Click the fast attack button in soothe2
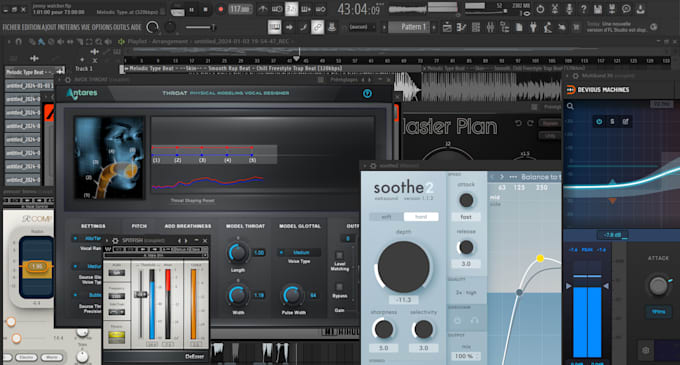680x365 pixels. coord(466,217)
